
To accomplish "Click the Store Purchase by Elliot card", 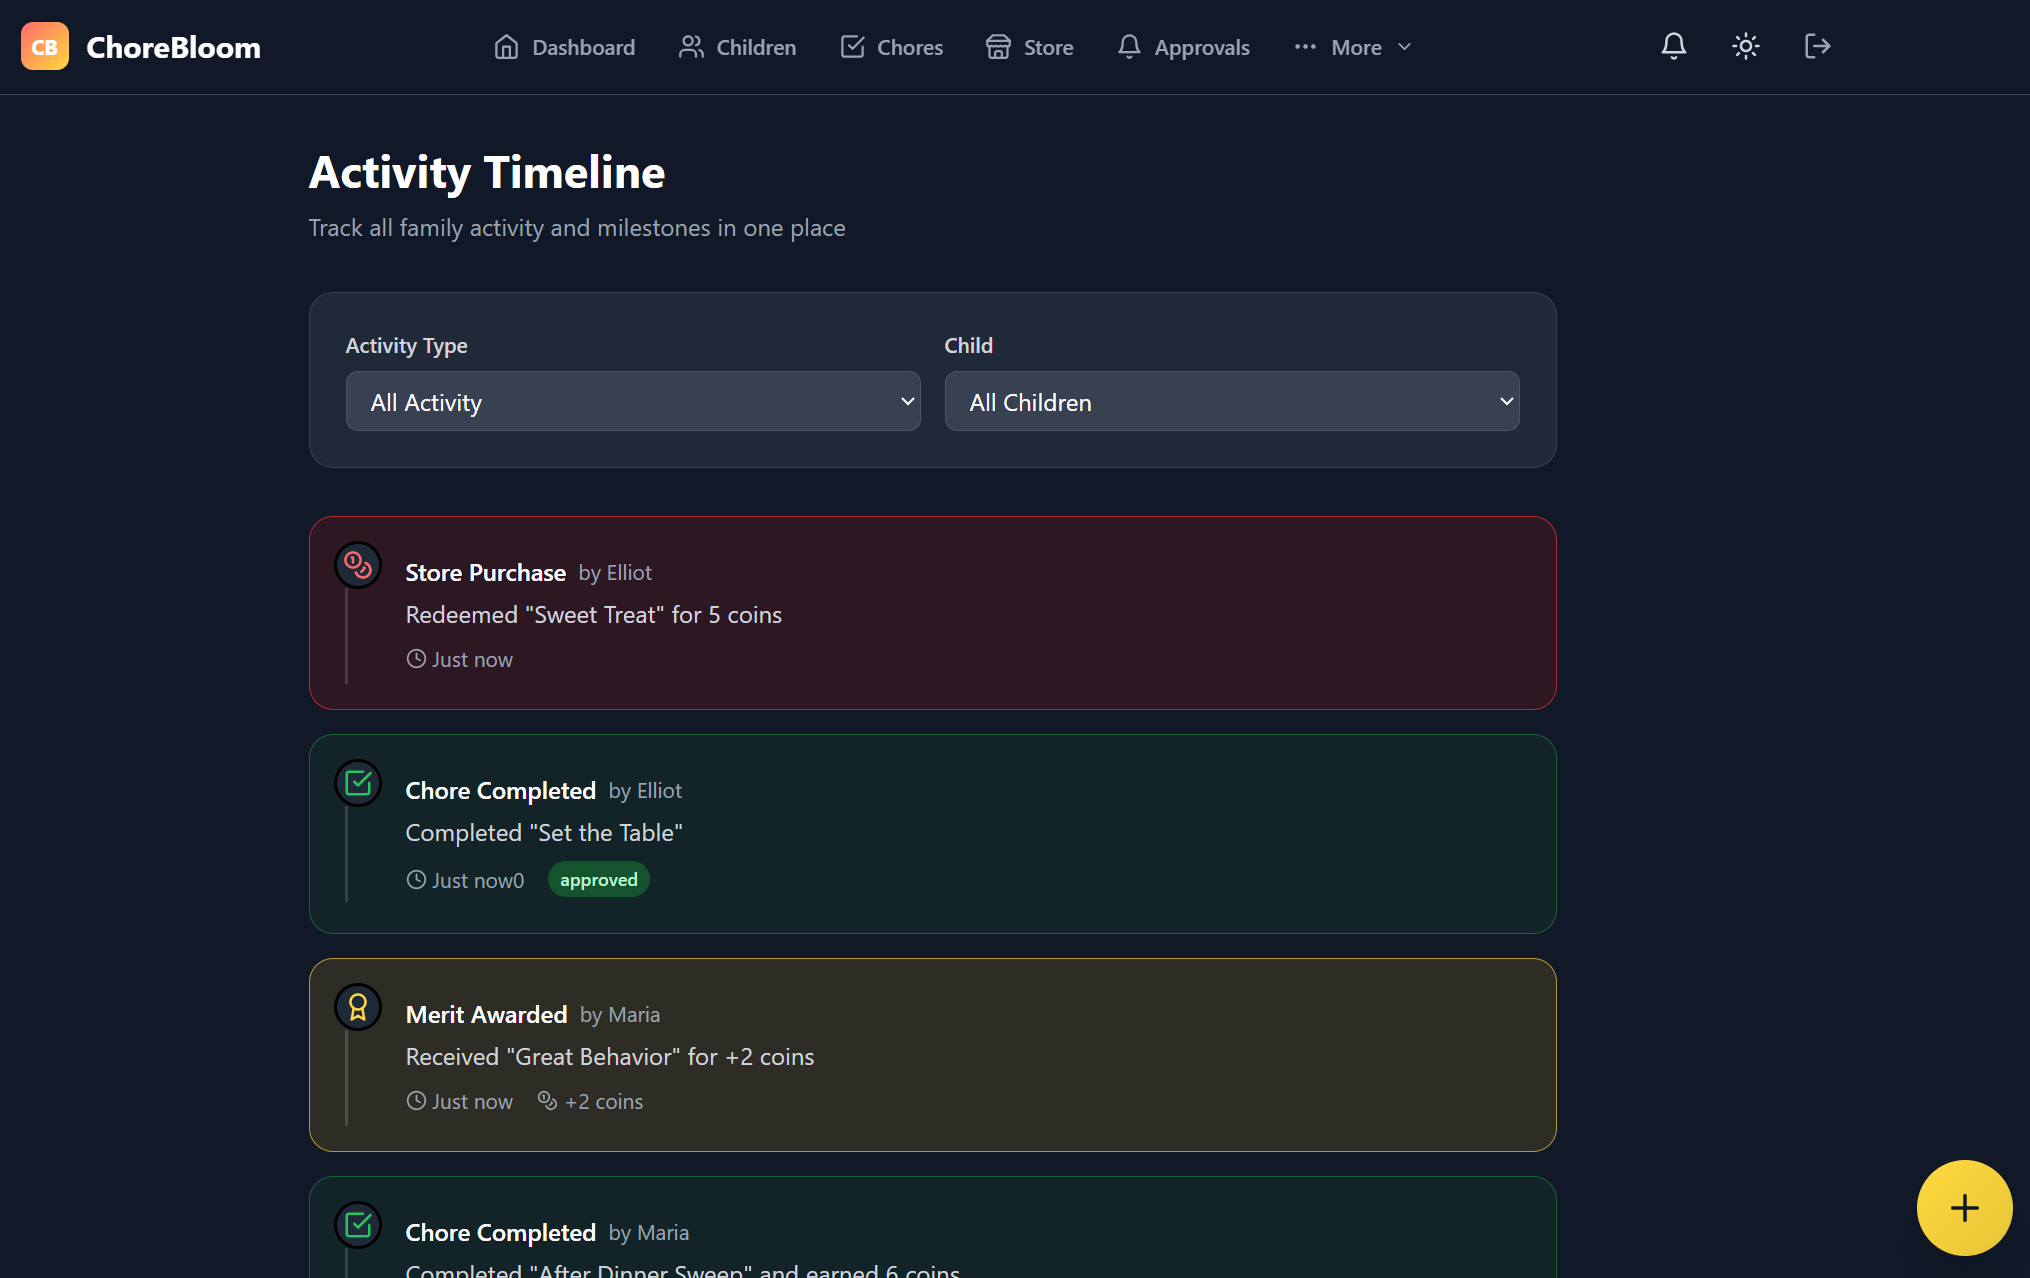I will pyautogui.click(x=932, y=613).
